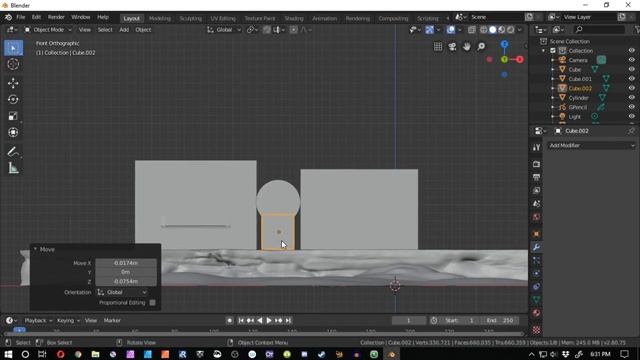The image size is (640, 360).
Task: Select the Select Box tool
Action: 13,48
